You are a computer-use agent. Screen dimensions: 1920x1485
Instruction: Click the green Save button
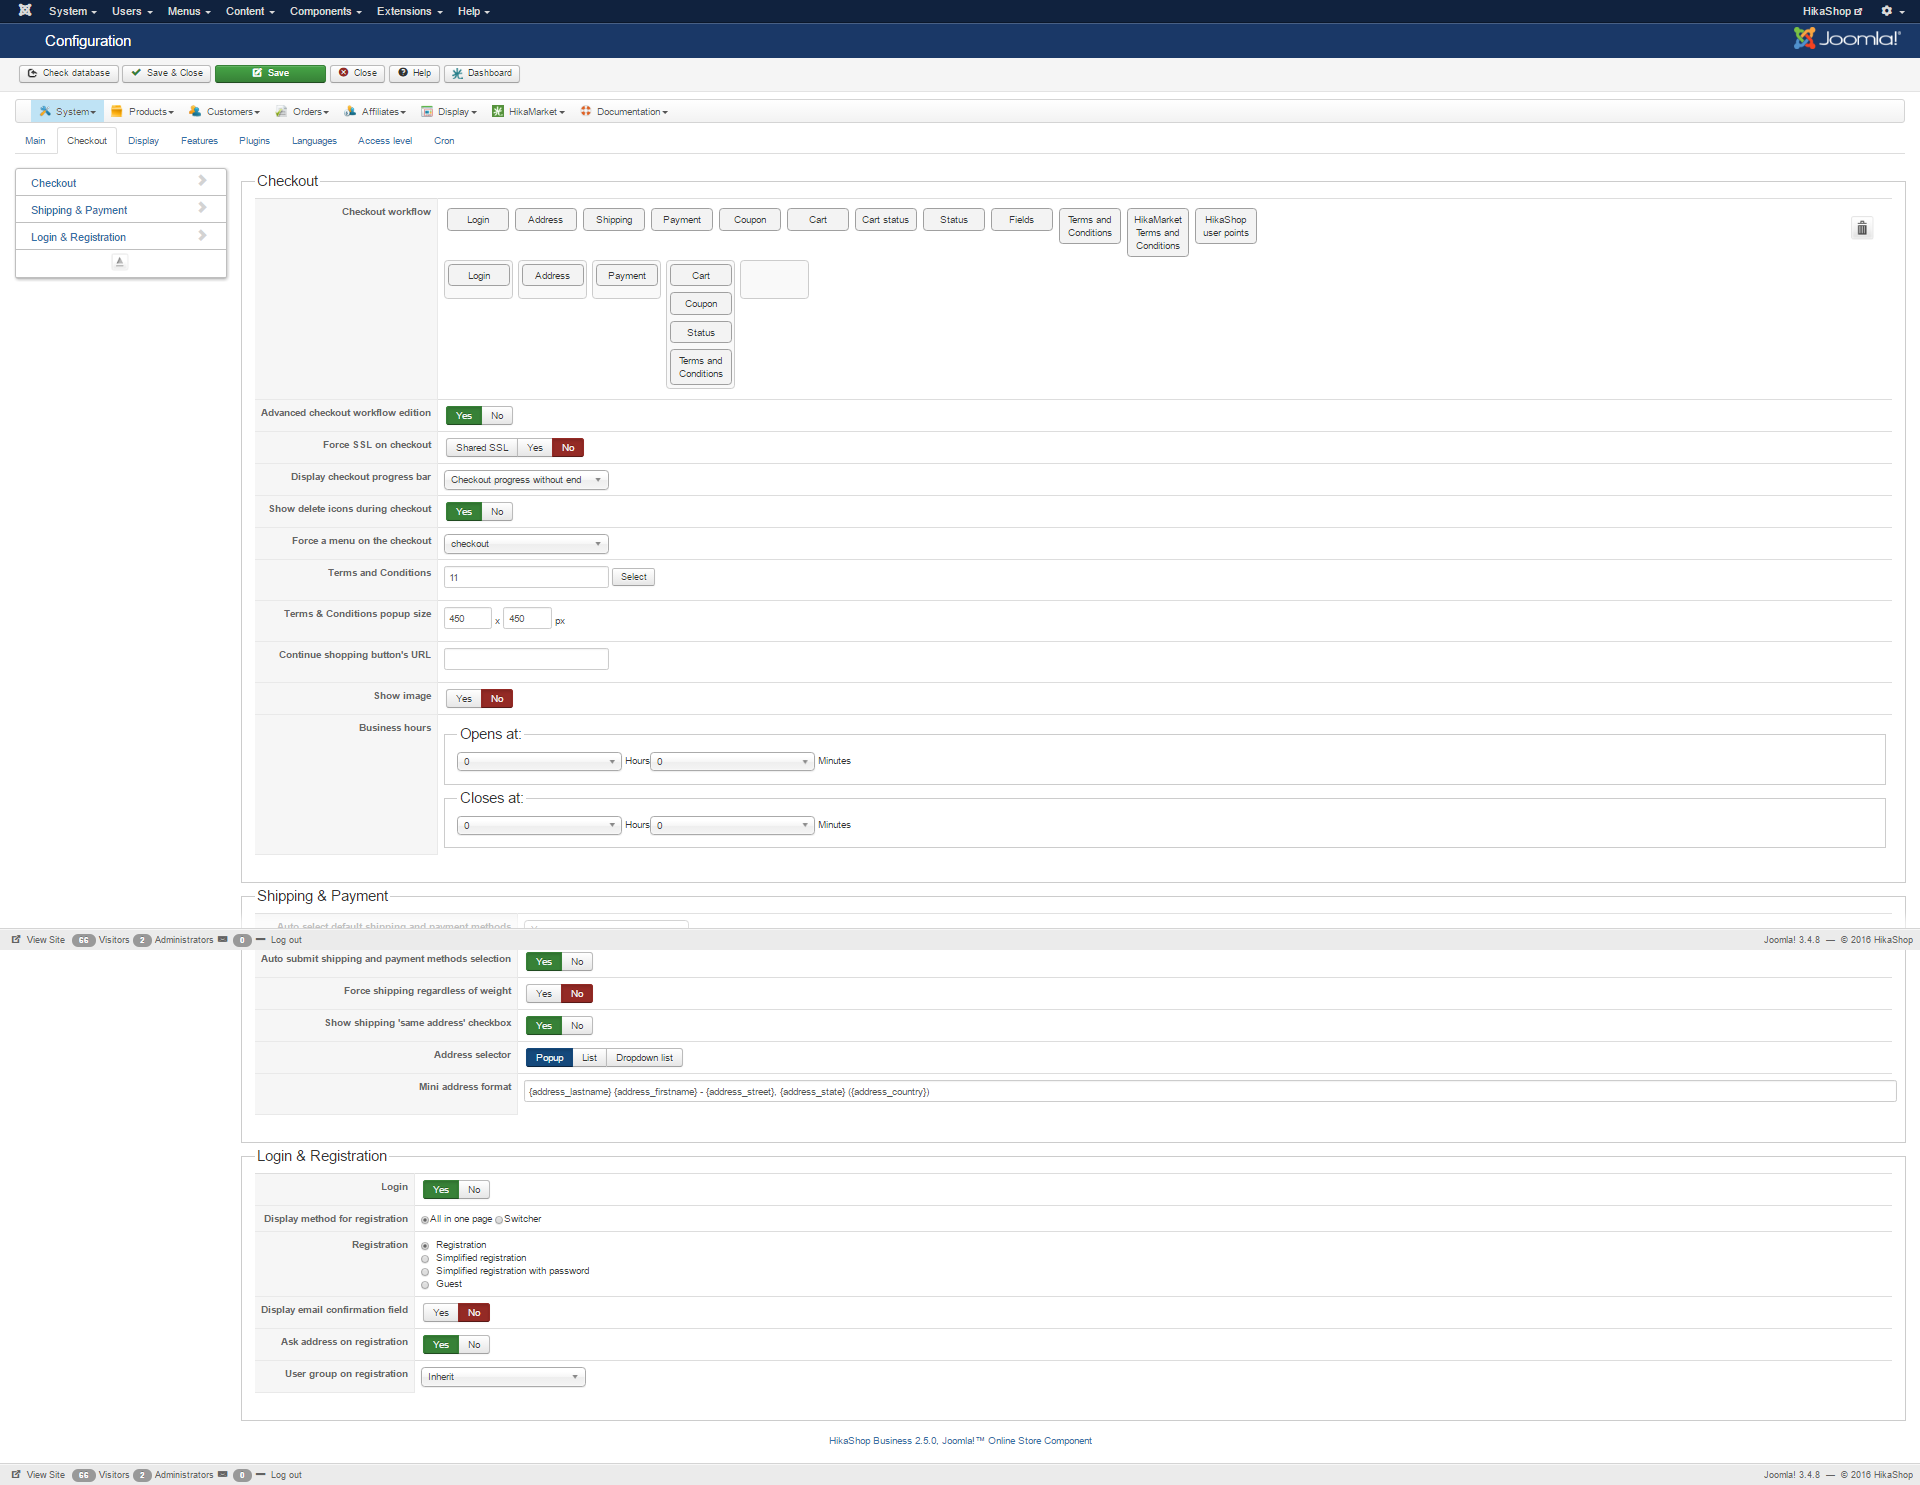270,73
